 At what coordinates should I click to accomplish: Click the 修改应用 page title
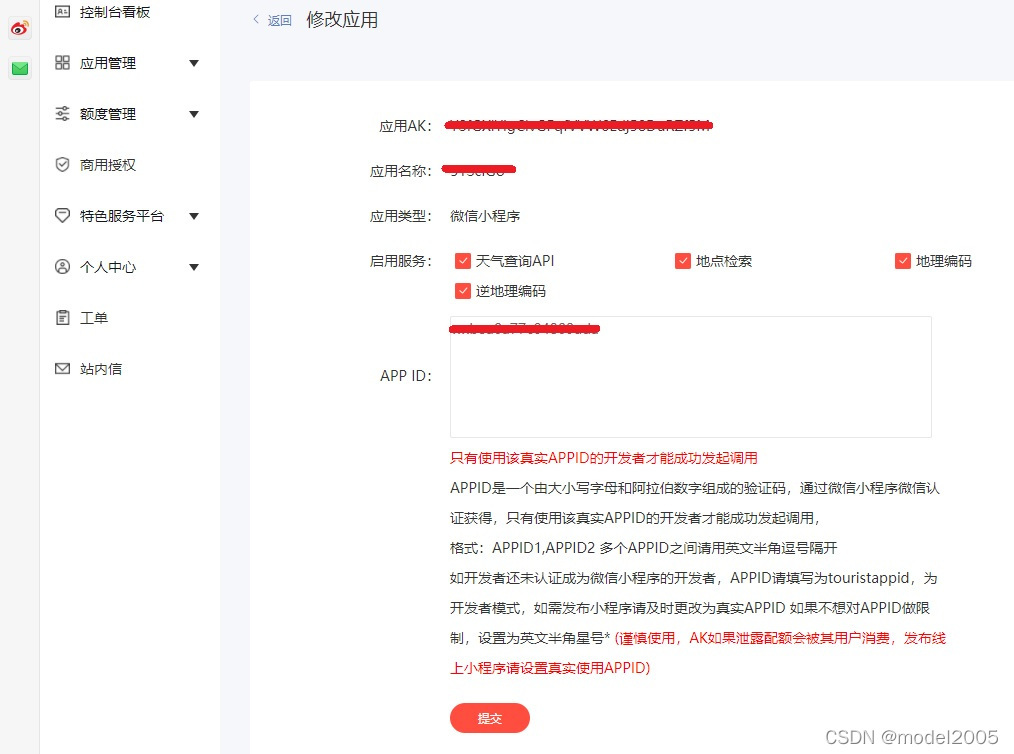(x=342, y=19)
